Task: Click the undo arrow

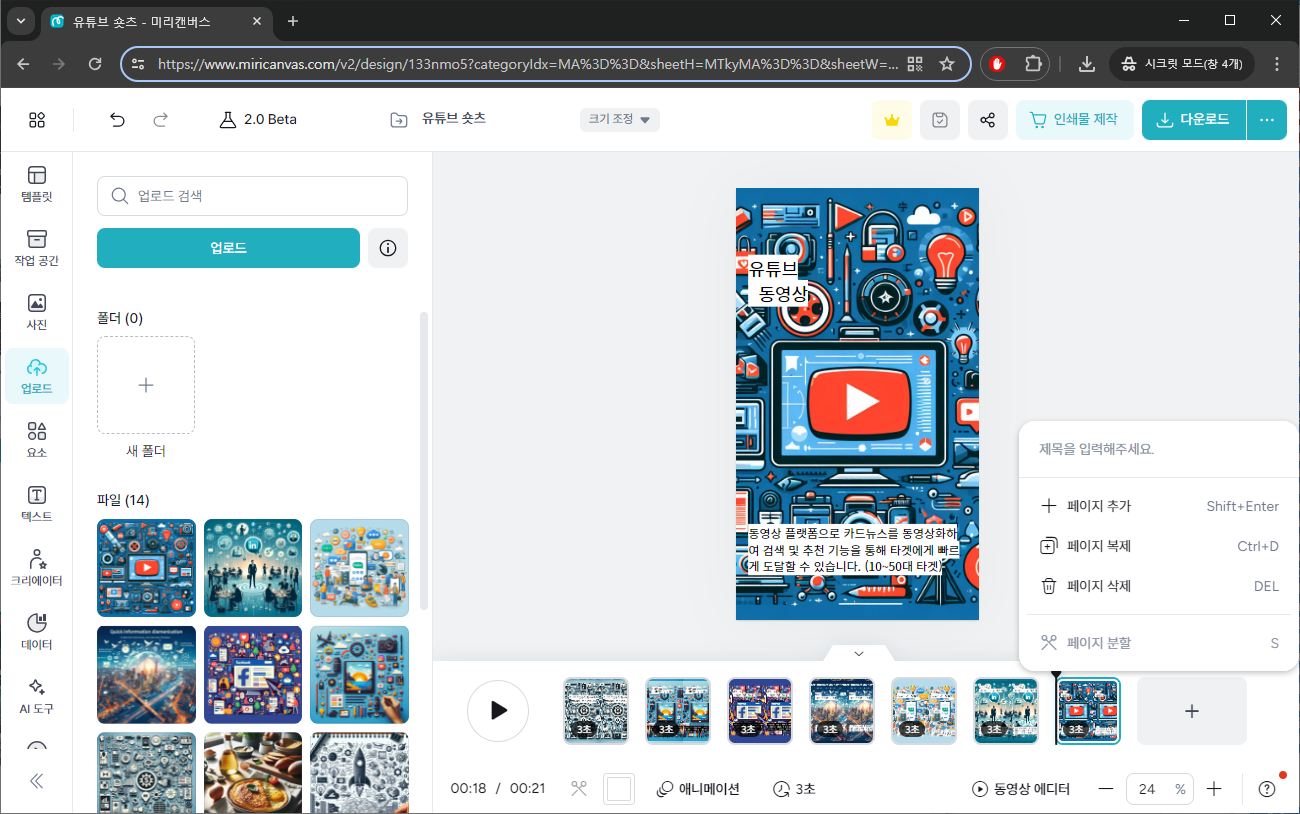Action: click(118, 120)
